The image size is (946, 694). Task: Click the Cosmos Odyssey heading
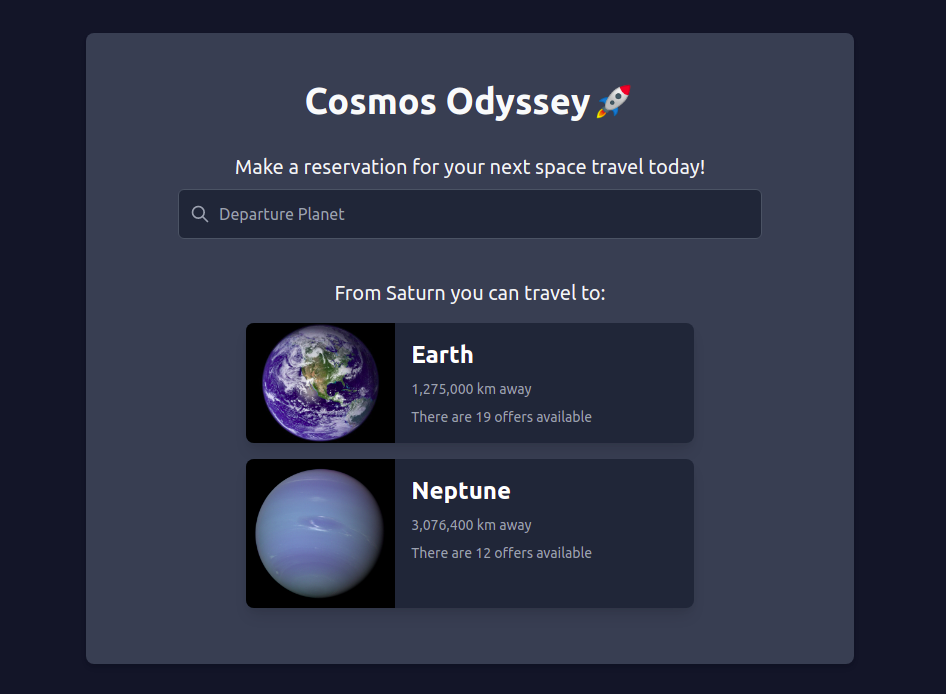click(x=447, y=101)
